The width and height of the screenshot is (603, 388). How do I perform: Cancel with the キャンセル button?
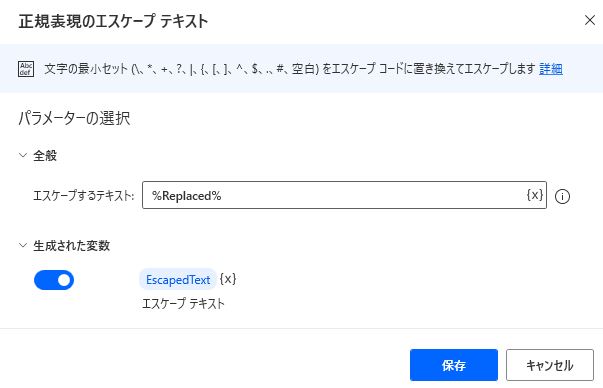[550, 365]
